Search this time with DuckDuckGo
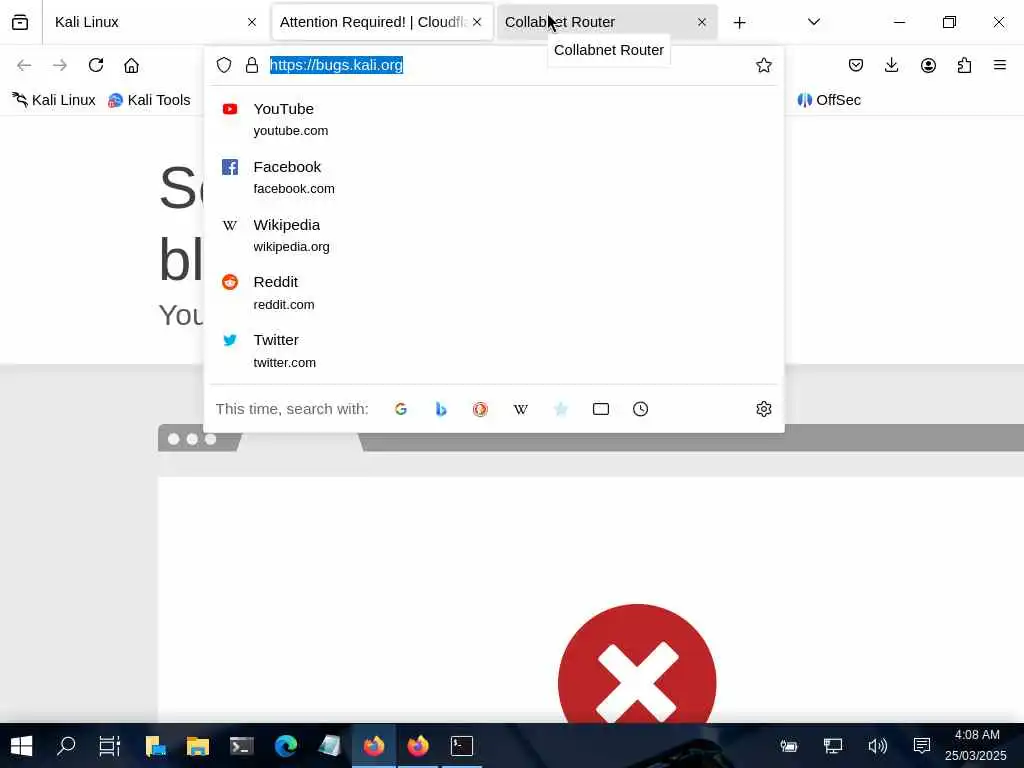The image size is (1024, 768). coord(480,409)
